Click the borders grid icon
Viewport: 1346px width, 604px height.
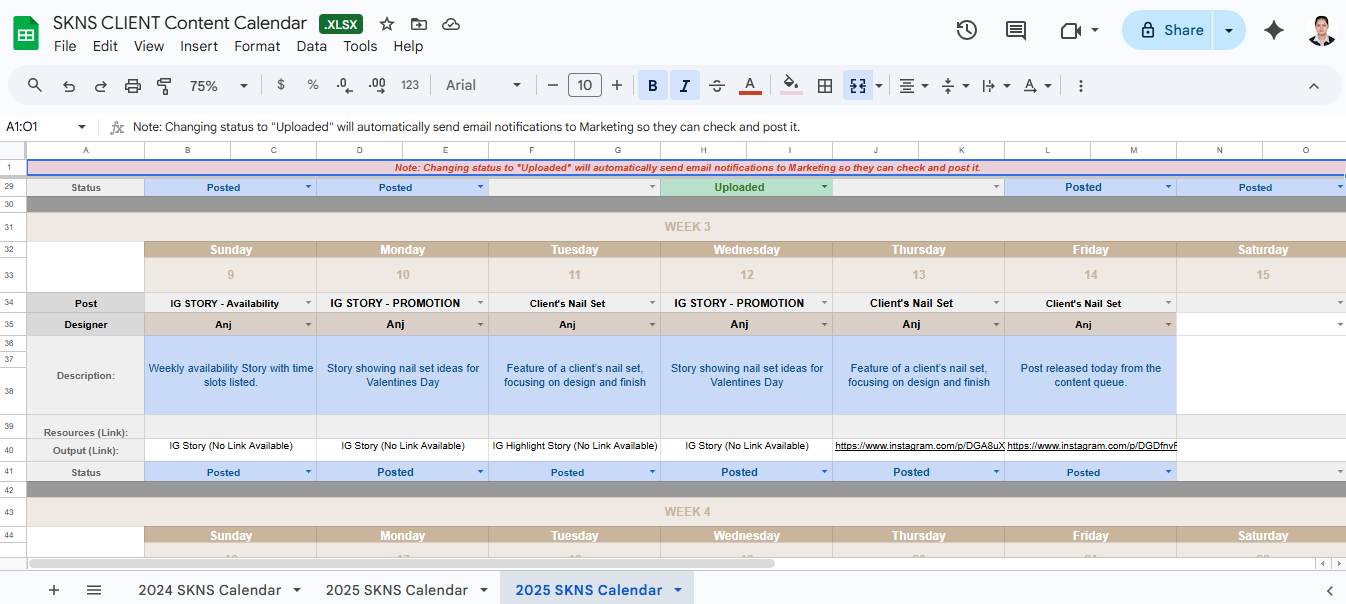point(825,86)
